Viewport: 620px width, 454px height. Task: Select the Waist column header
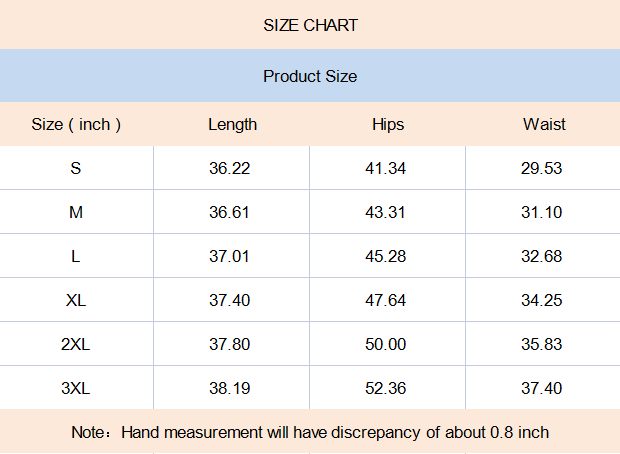click(x=544, y=124)
